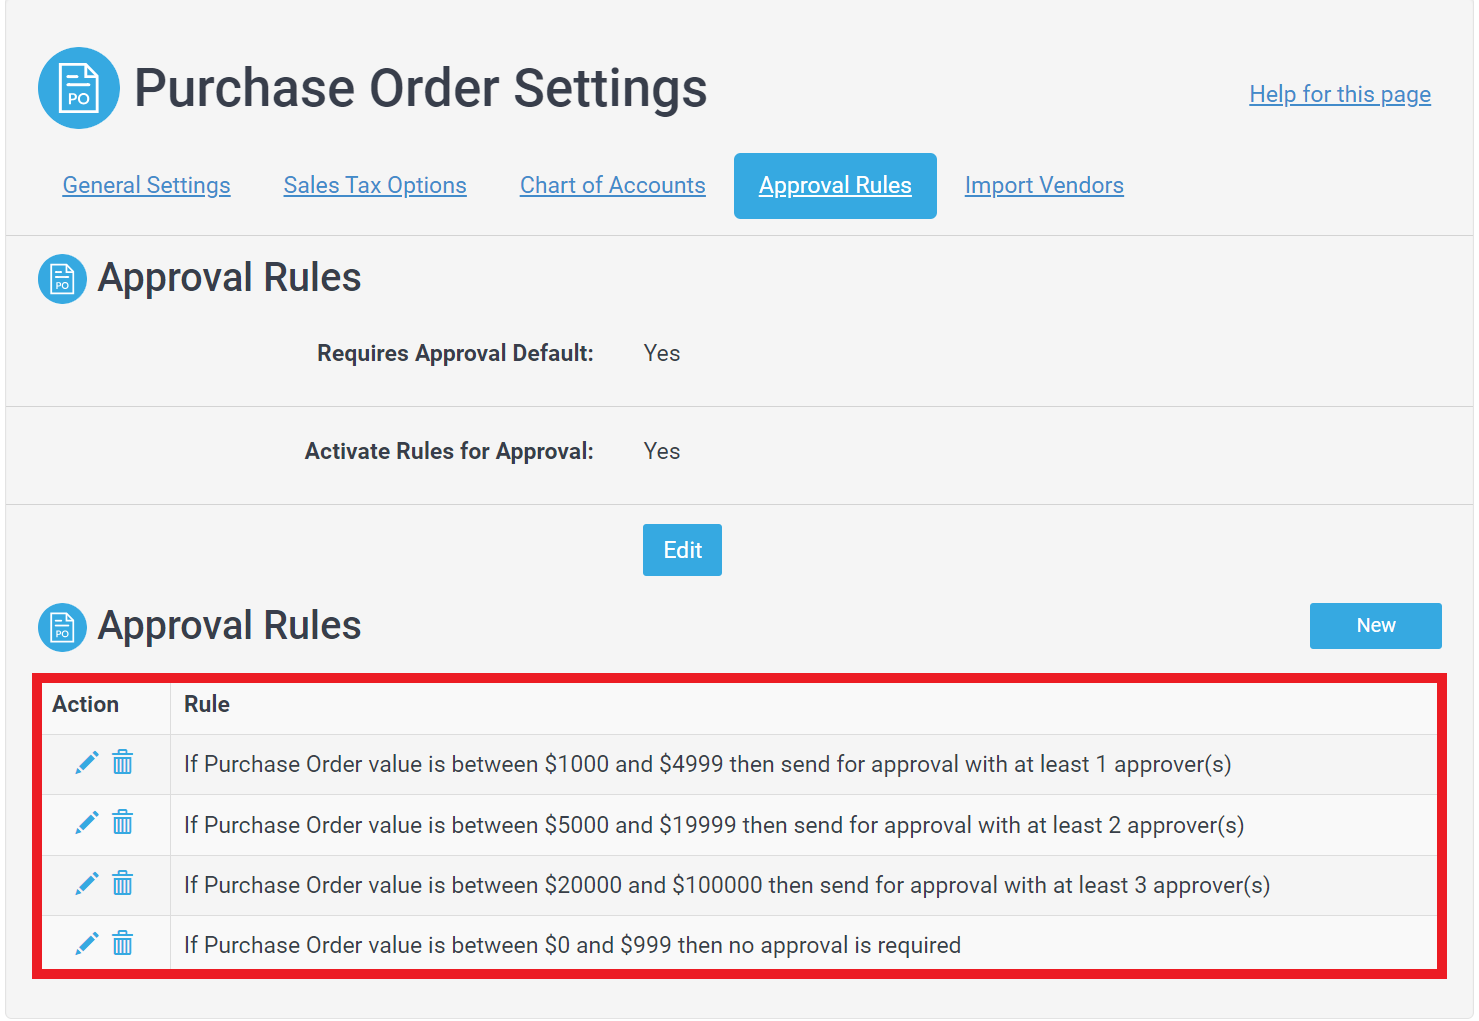Open the General Settings tab
The image size is (1479, 1021).
(146, 185)
